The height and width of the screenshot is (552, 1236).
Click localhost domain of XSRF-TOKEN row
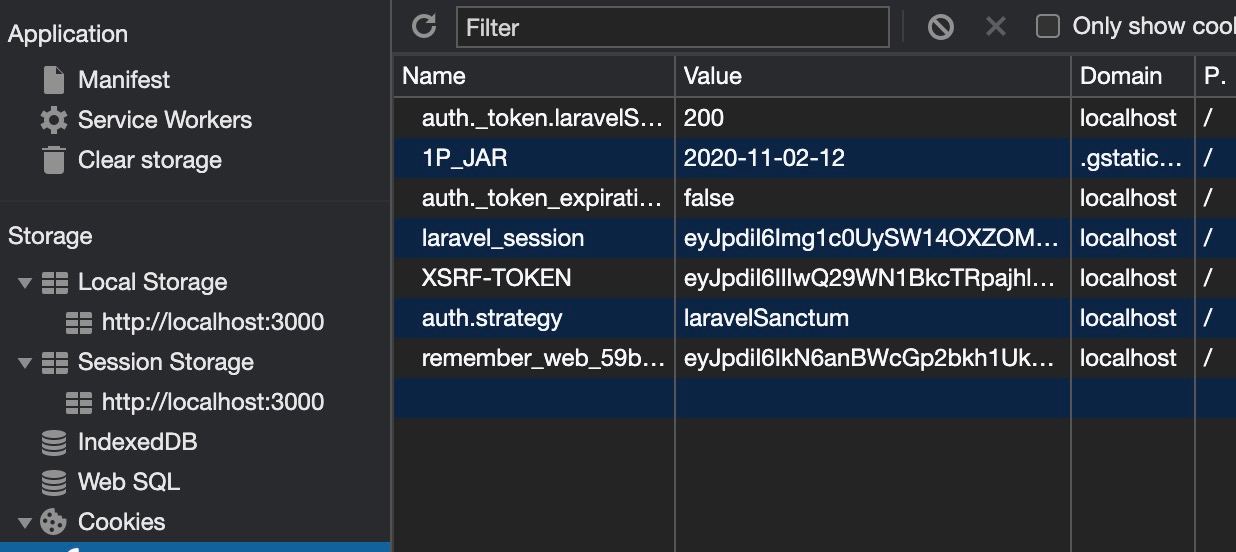click(1132, 278)
